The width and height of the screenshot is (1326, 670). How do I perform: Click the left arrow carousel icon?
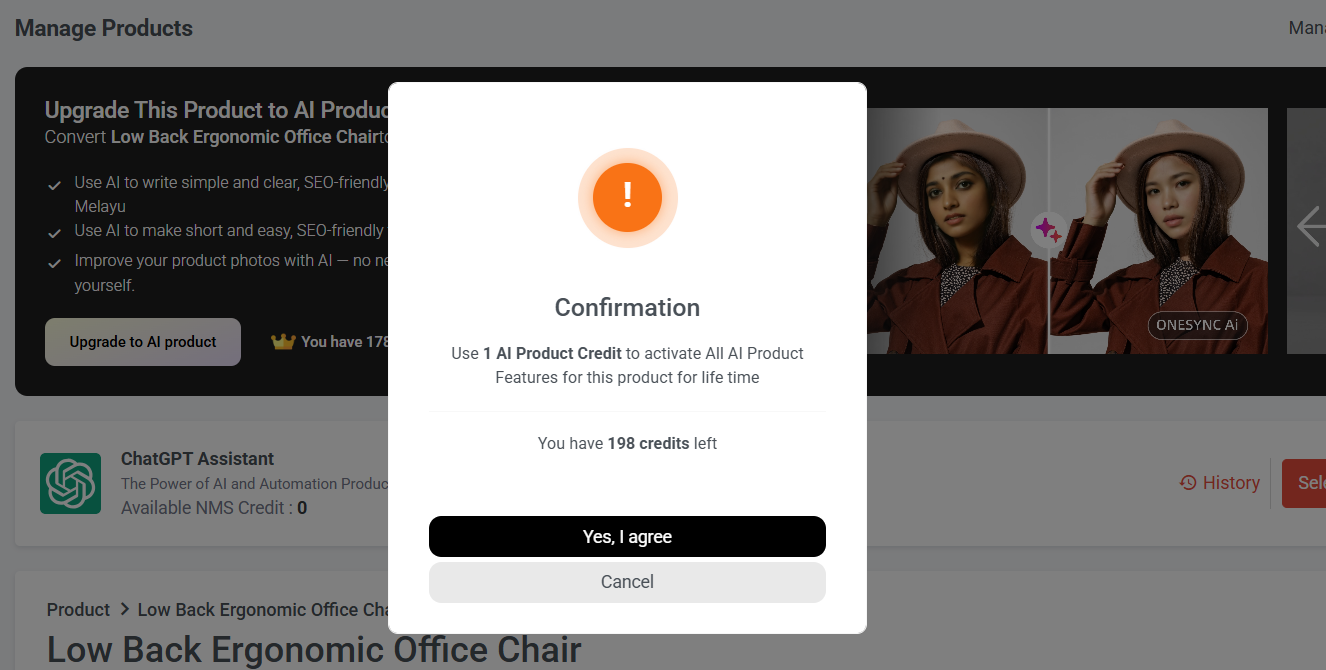coord(1310,226)
